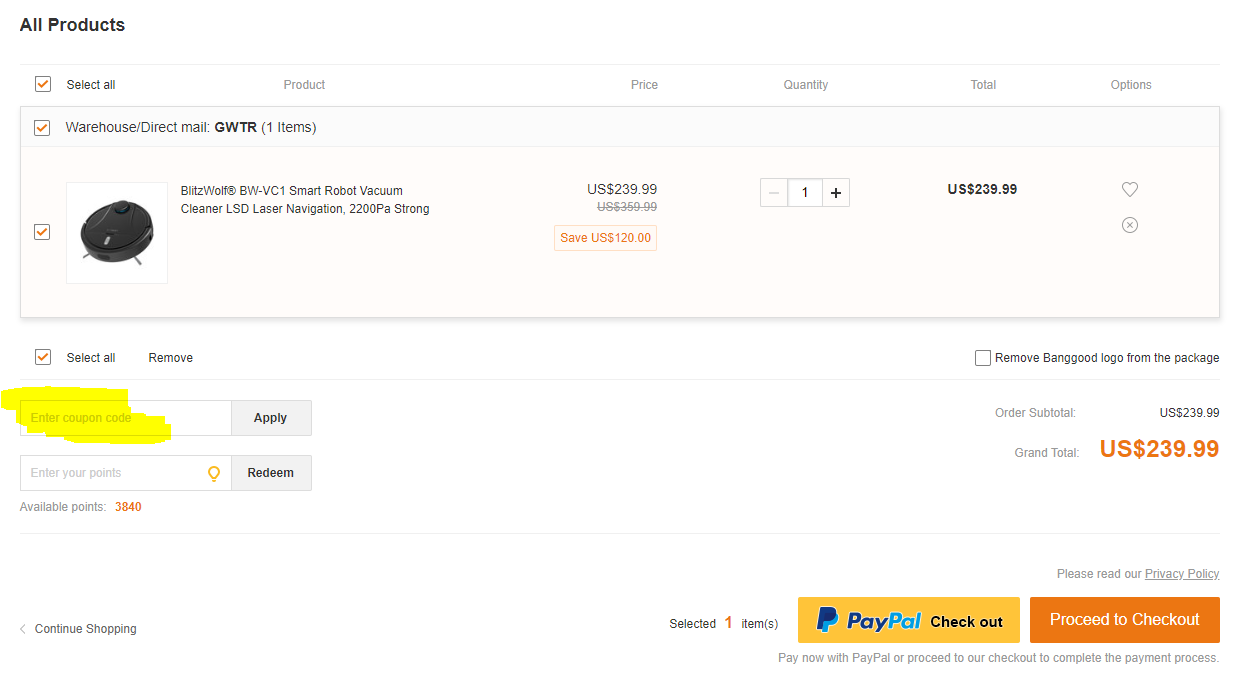Click the quantity number input box
1246x682 pixels.
point(805,193)
